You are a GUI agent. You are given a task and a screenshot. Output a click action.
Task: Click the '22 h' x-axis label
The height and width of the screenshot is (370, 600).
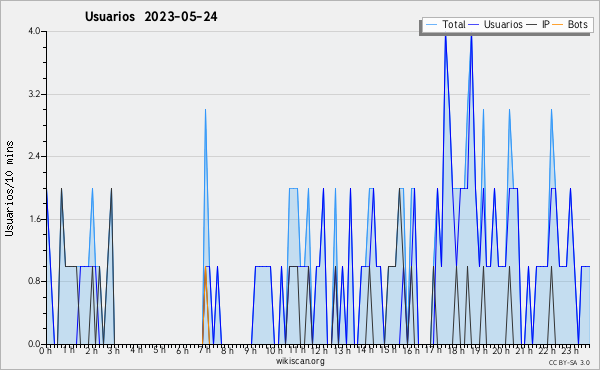click(547, 351)
